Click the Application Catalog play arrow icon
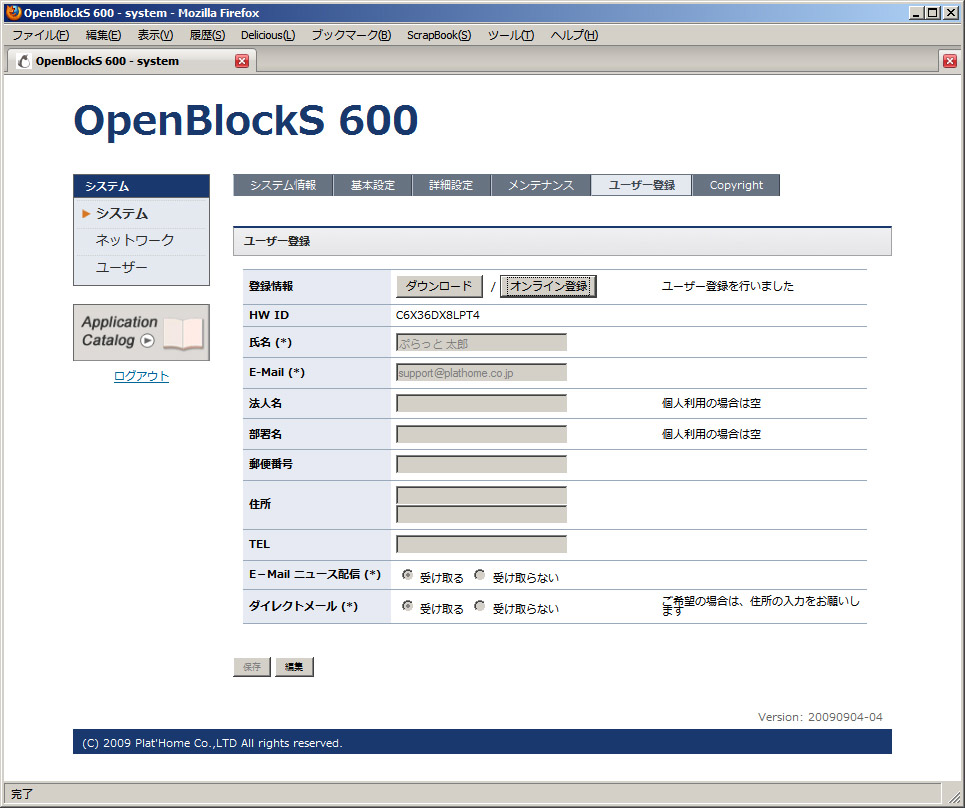 click(147, 340)
